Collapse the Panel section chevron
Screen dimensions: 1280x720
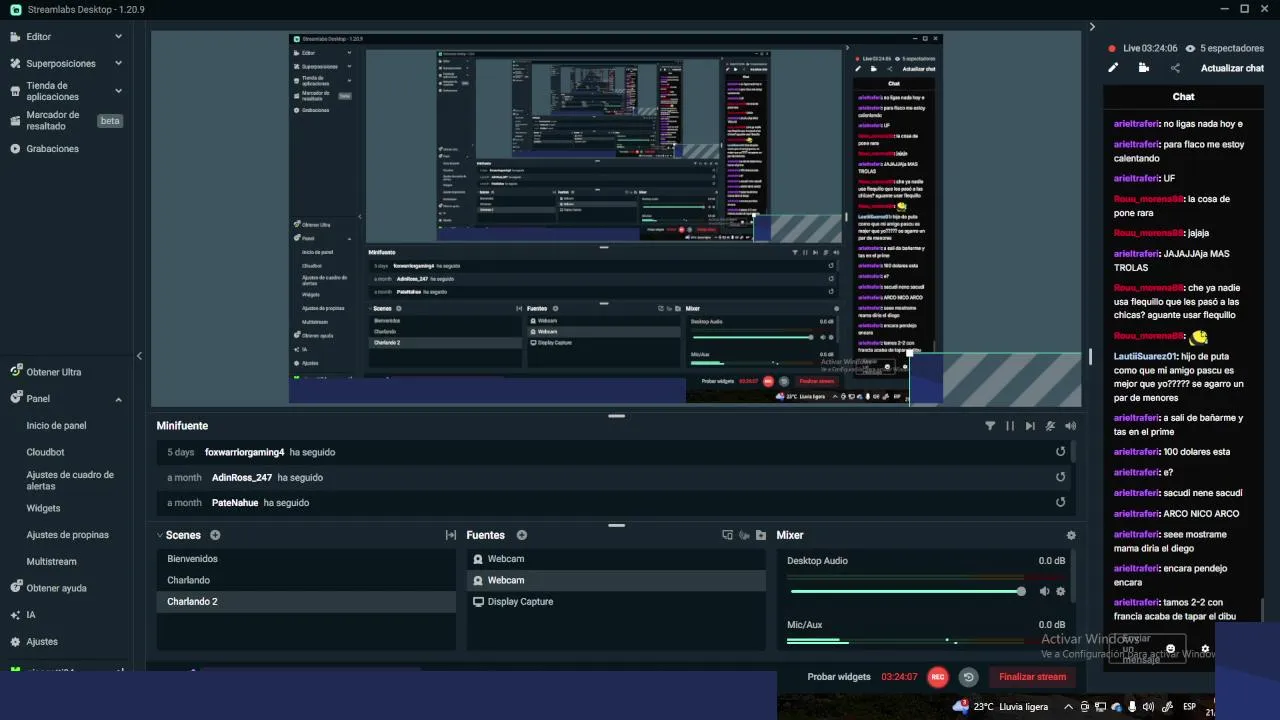click(118, 399)
